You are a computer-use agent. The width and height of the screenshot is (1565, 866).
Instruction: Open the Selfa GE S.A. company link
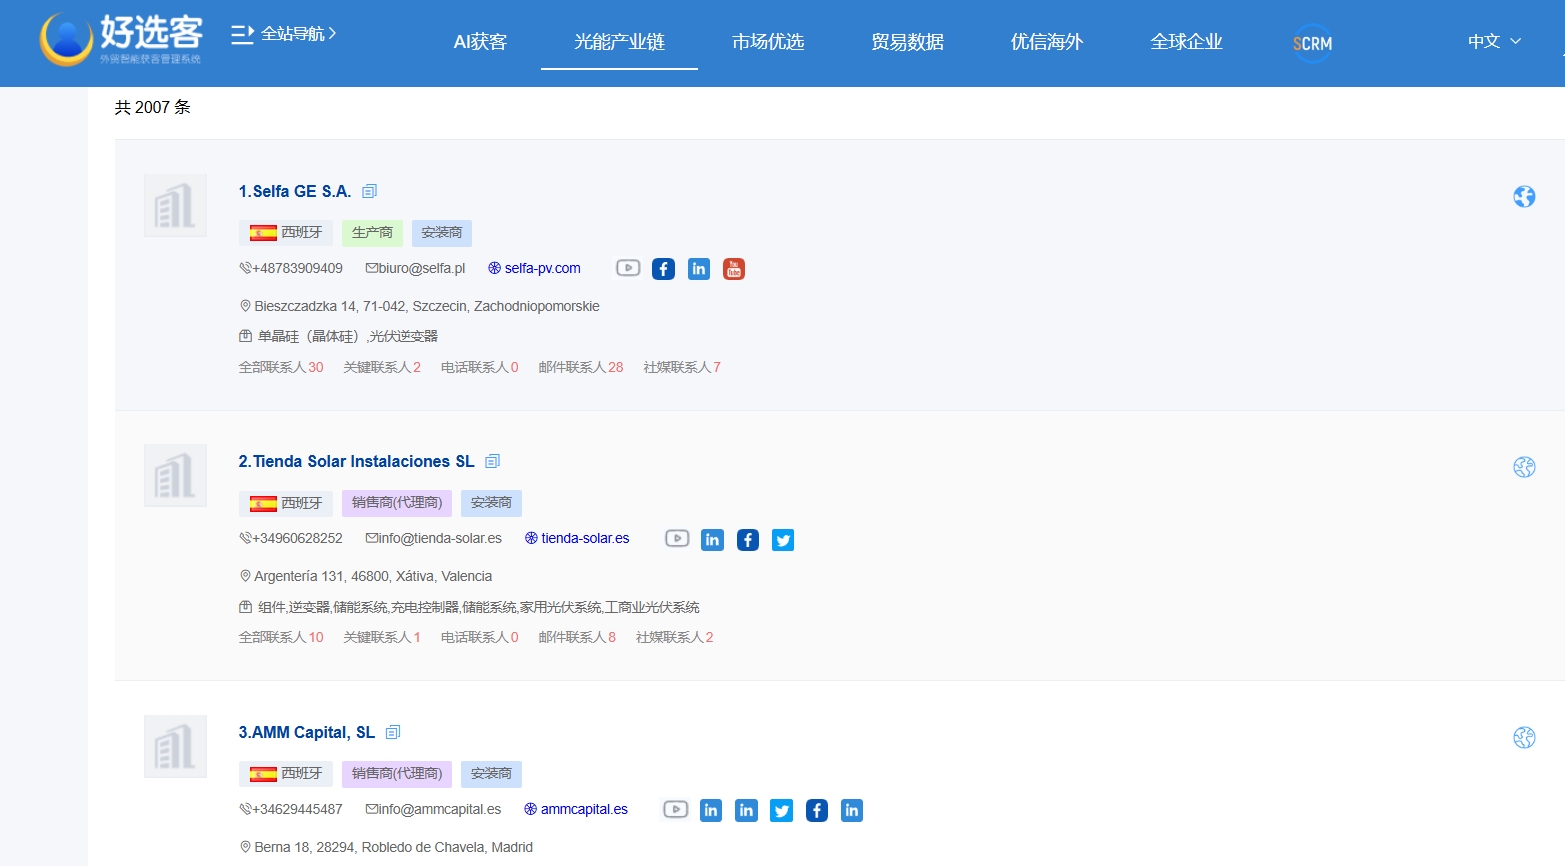click(x=295, y=191)
